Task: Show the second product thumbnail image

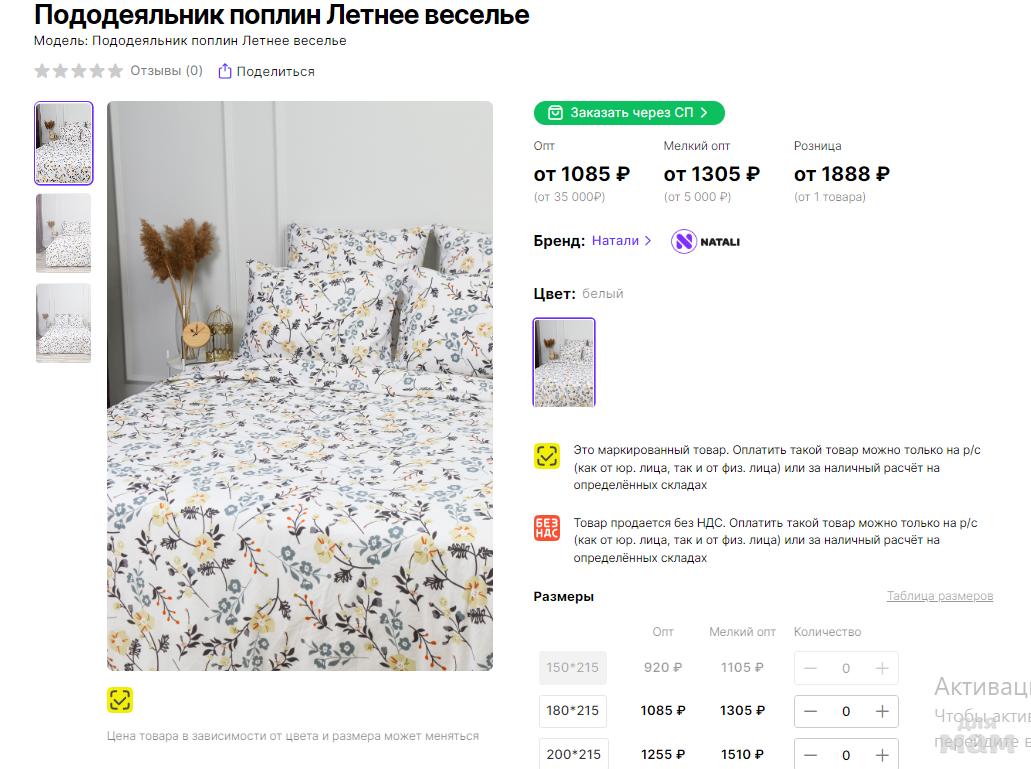Action: coord(64,233)
